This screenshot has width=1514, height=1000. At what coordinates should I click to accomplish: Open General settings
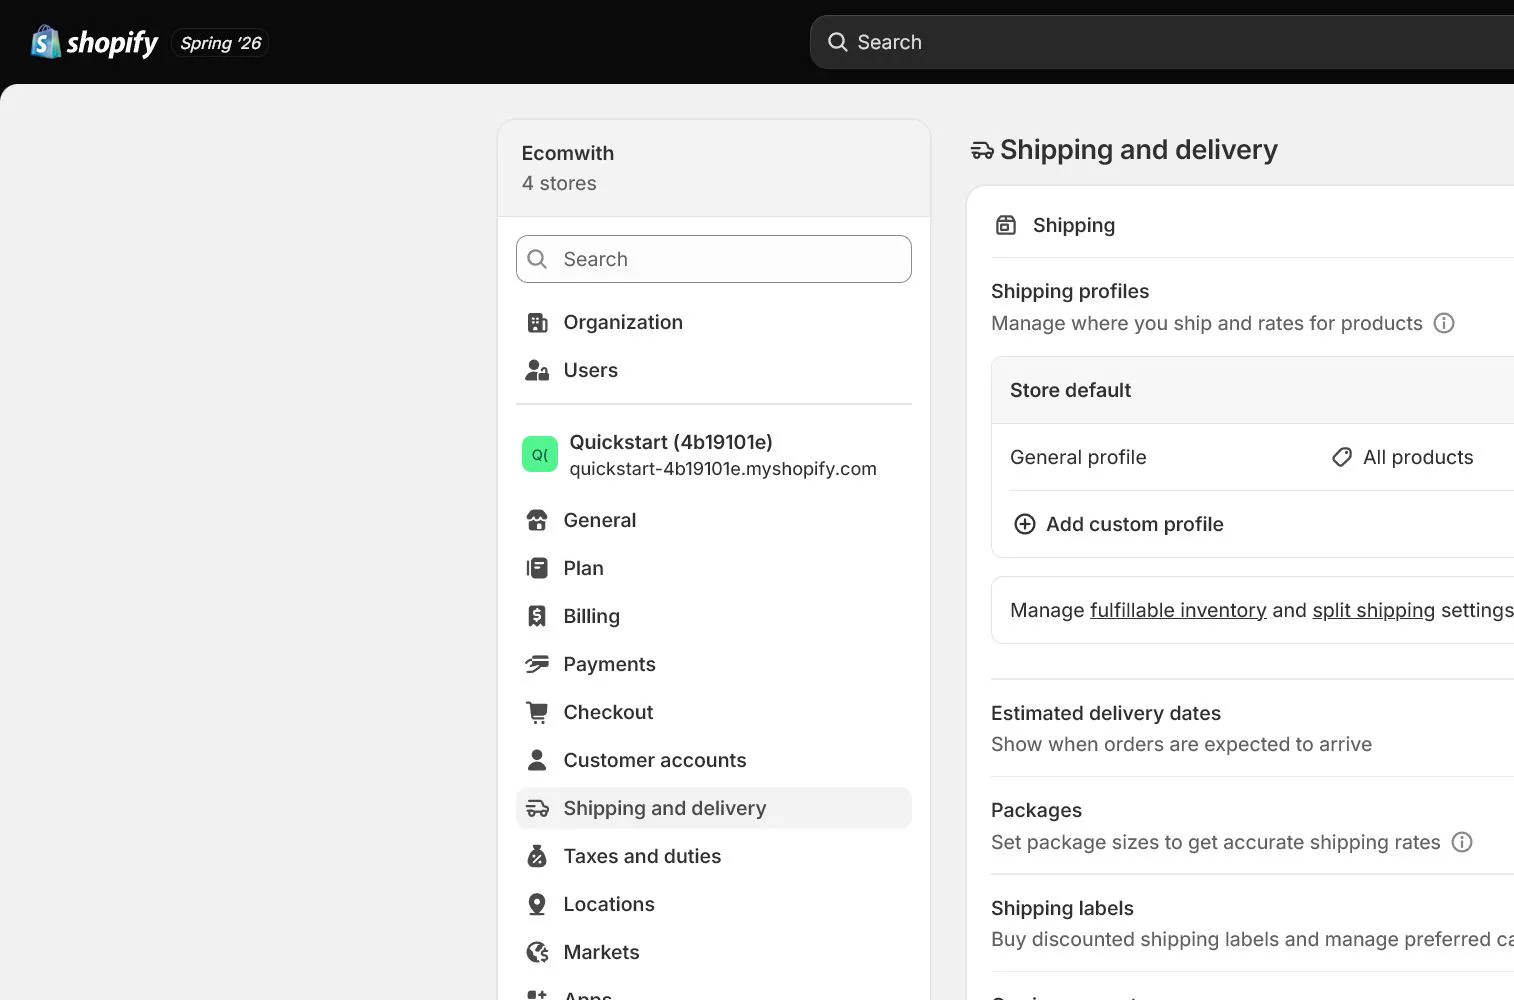click(714, 520)
